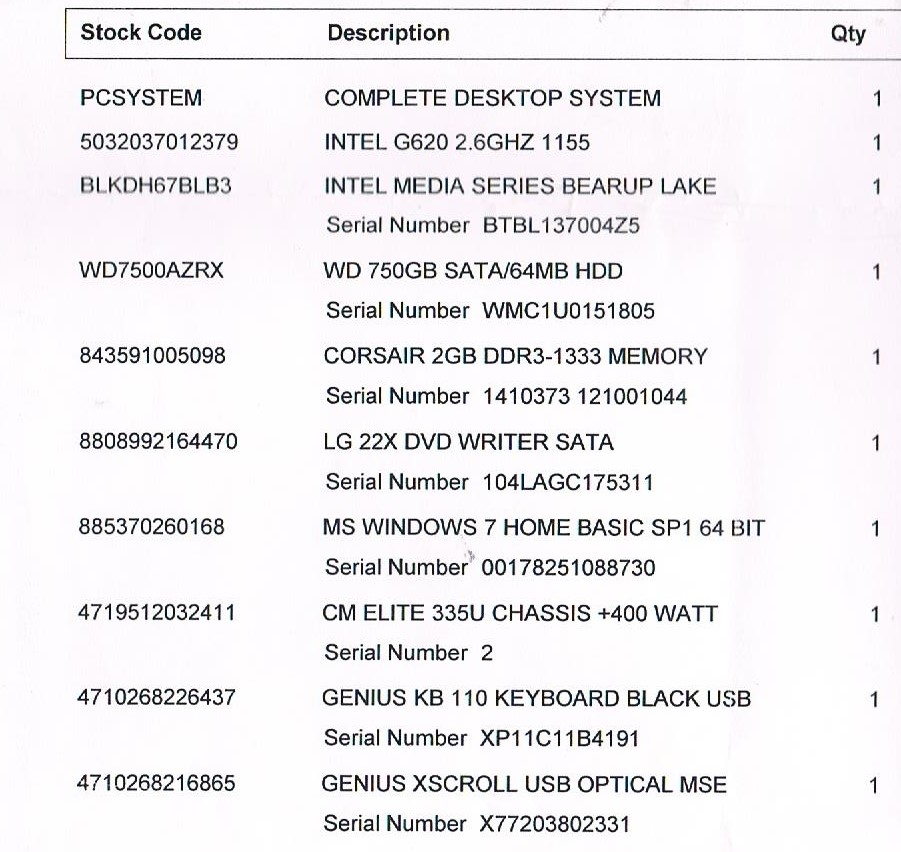
Task: Click COMPLETE DESKTOP SYSTEM description
Action: click(x=492, y=98)
